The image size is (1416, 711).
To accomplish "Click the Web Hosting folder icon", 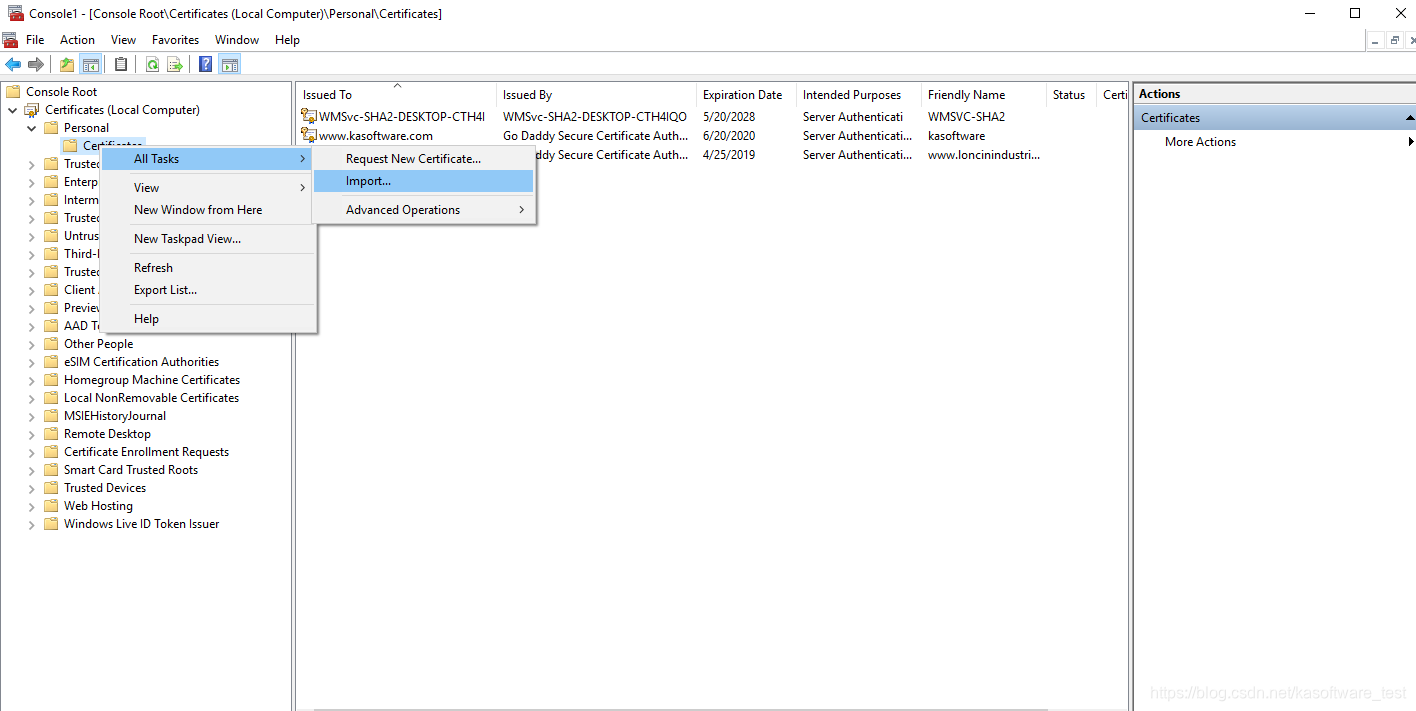I will pyautogui.click(x=51, y=506).
